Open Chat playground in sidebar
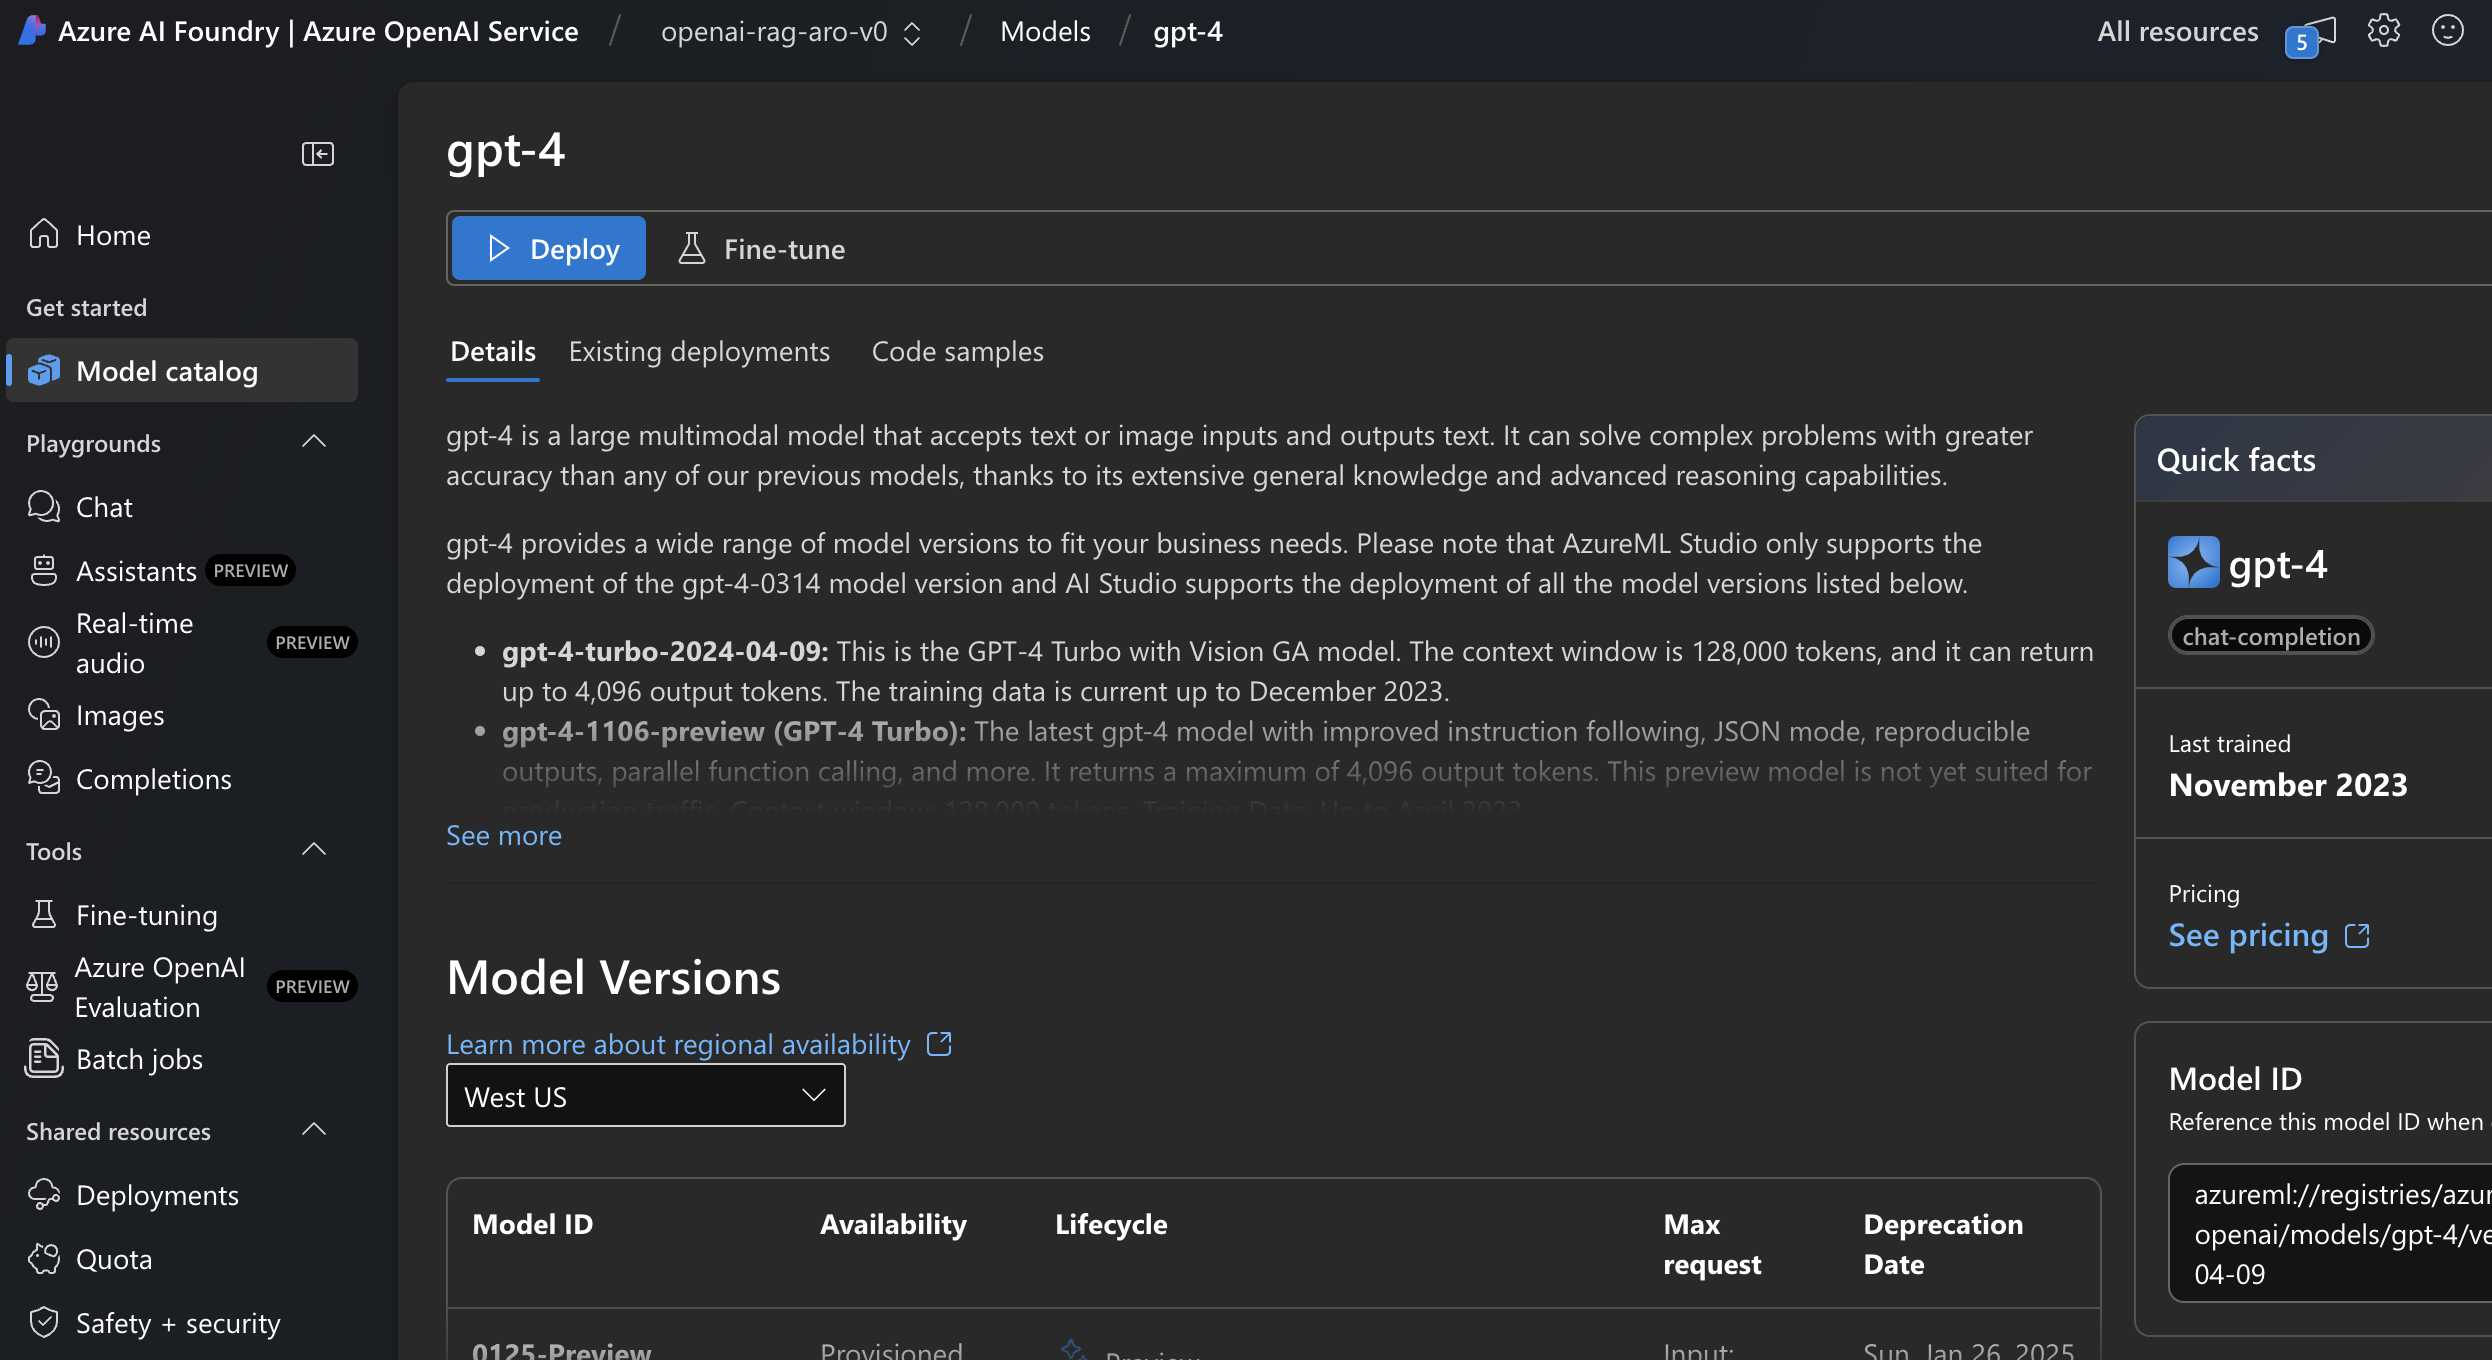The height and width of the screenshot is (1360, 2492). pos(104,507)
